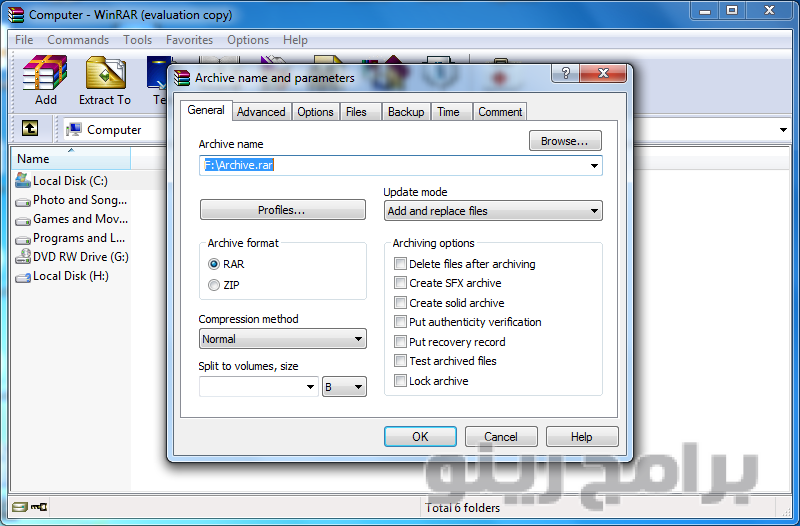Open the Archive name dropdown arrow
Image resolution: width=800 pixels, height=526 pixels.
click(594, 165)
